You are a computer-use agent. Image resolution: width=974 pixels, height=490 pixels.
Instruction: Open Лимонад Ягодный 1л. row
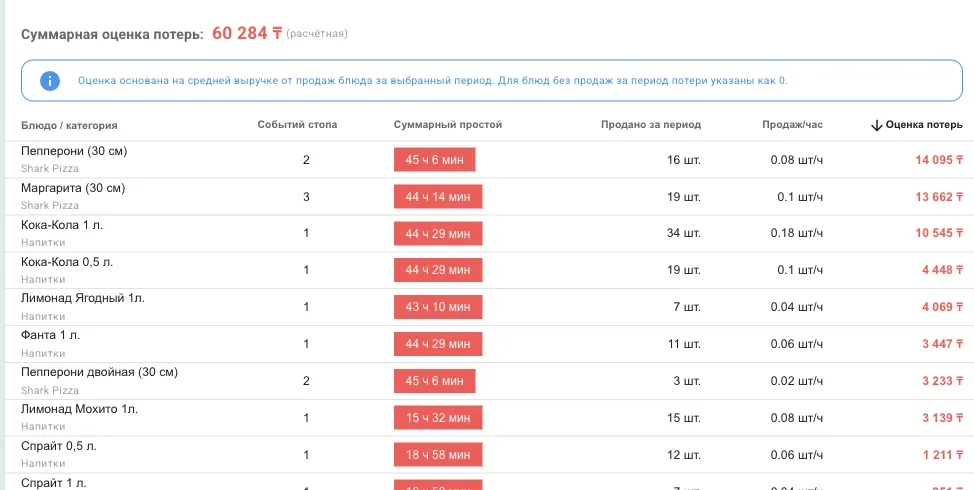click(487, 307)
